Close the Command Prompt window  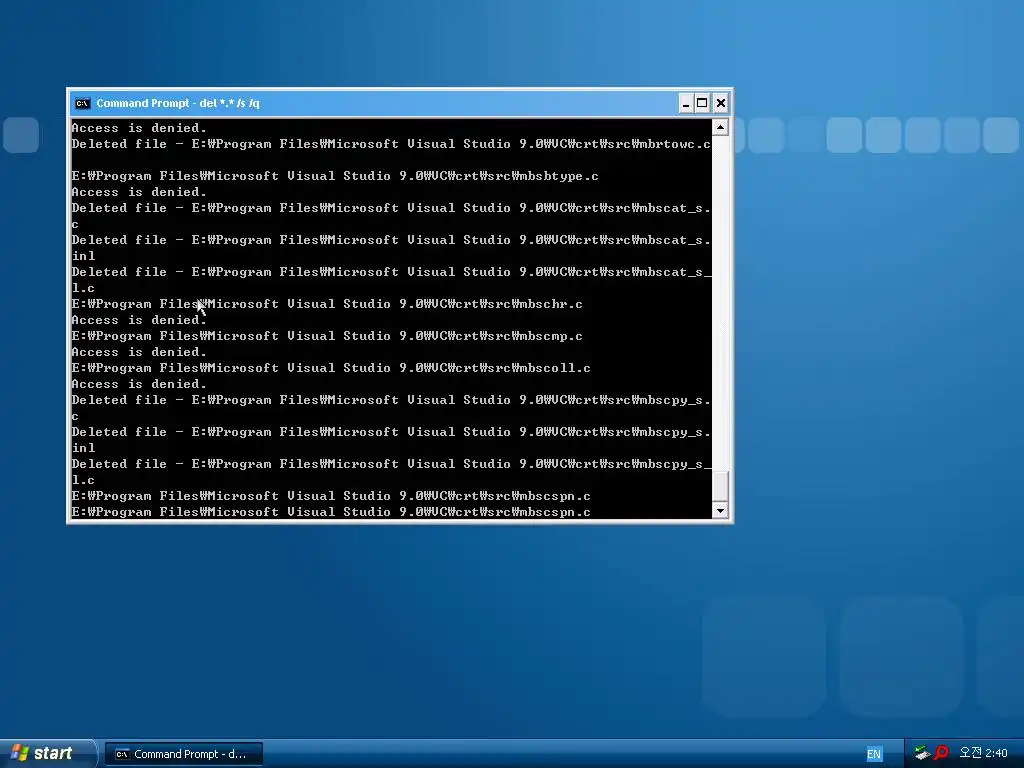pos(720,103)
